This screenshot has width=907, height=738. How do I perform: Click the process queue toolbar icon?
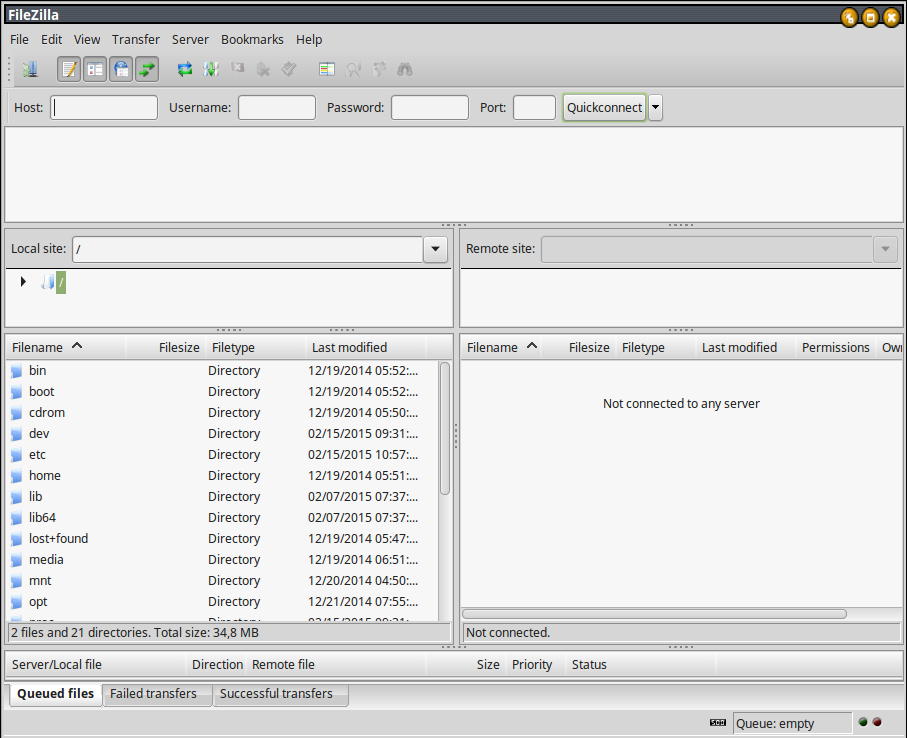[x=211, y=69]
